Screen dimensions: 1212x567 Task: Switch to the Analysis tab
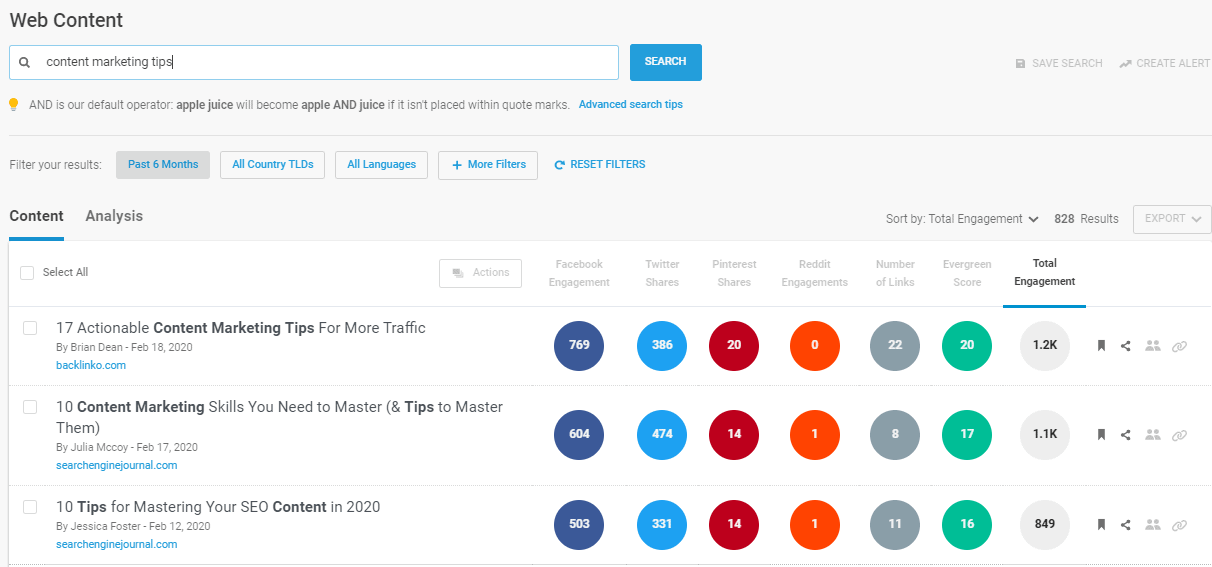pos(114,216)
